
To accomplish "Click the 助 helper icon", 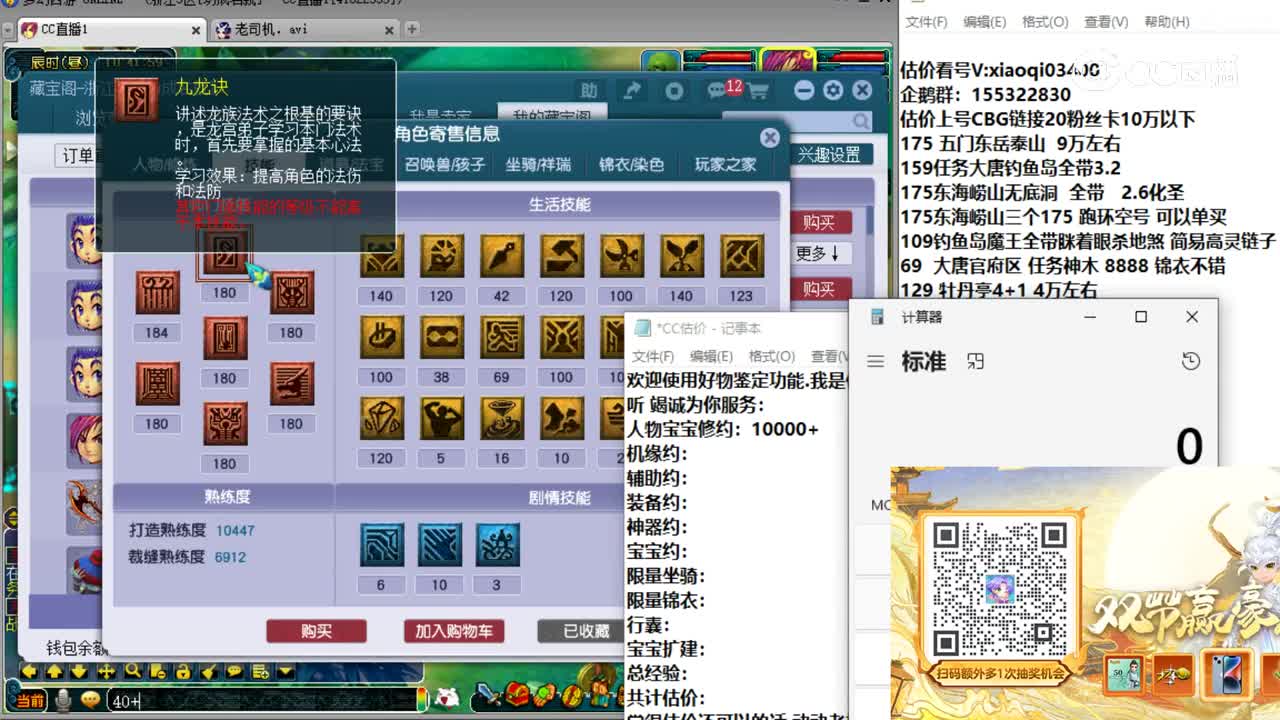I will [x=589, y=91].
